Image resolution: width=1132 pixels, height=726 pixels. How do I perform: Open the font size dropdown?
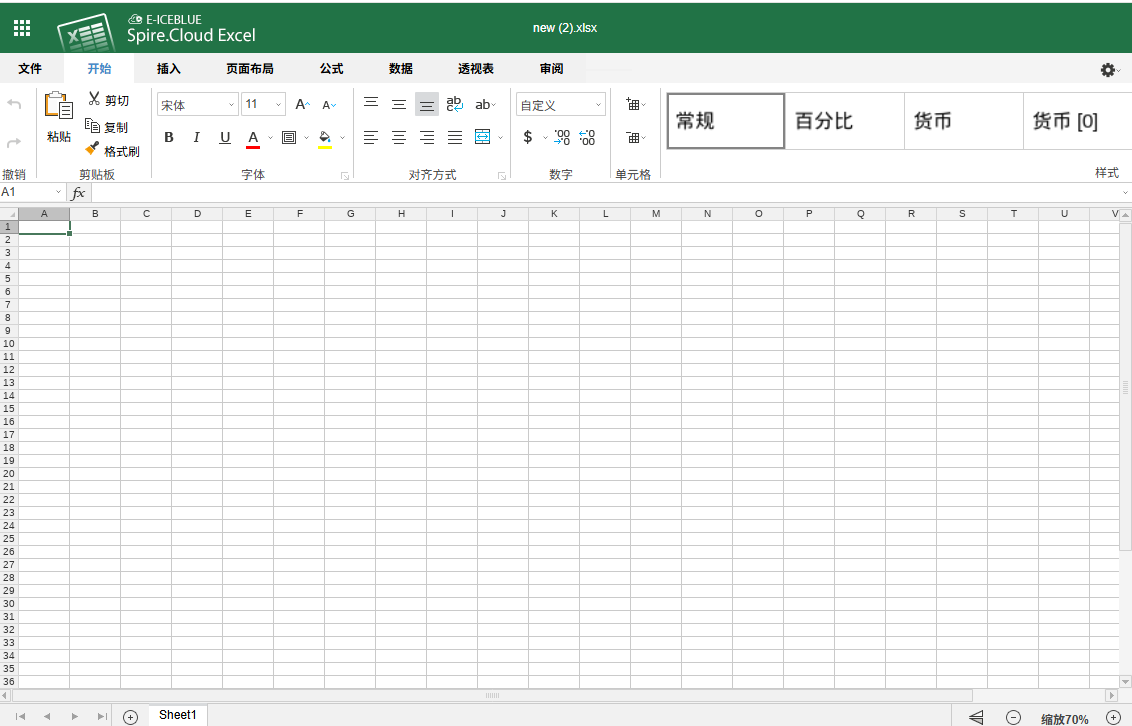[x=263, y=104]
